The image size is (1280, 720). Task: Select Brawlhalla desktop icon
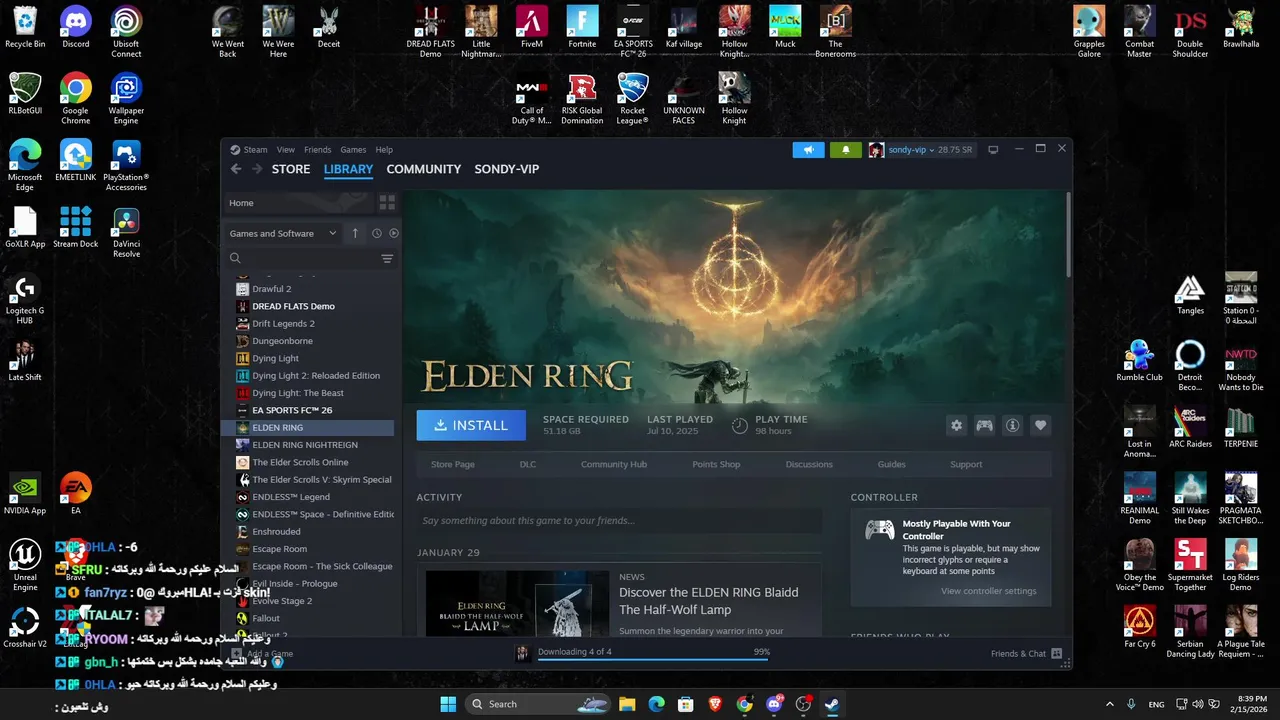tap(1241, 27)
